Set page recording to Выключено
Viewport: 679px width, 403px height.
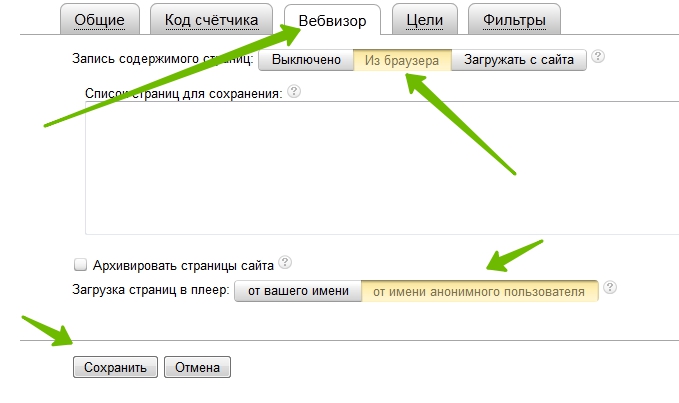coord(306,60)
